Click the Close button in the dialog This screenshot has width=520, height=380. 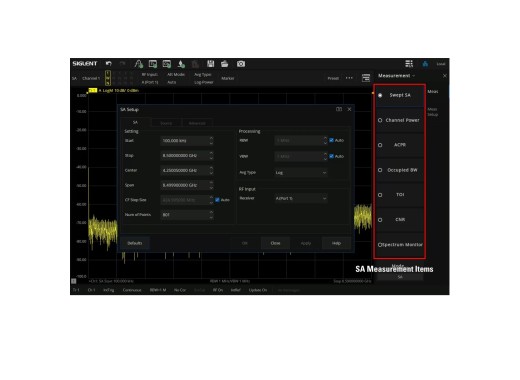pyautogui.click(x=275, y=243)
